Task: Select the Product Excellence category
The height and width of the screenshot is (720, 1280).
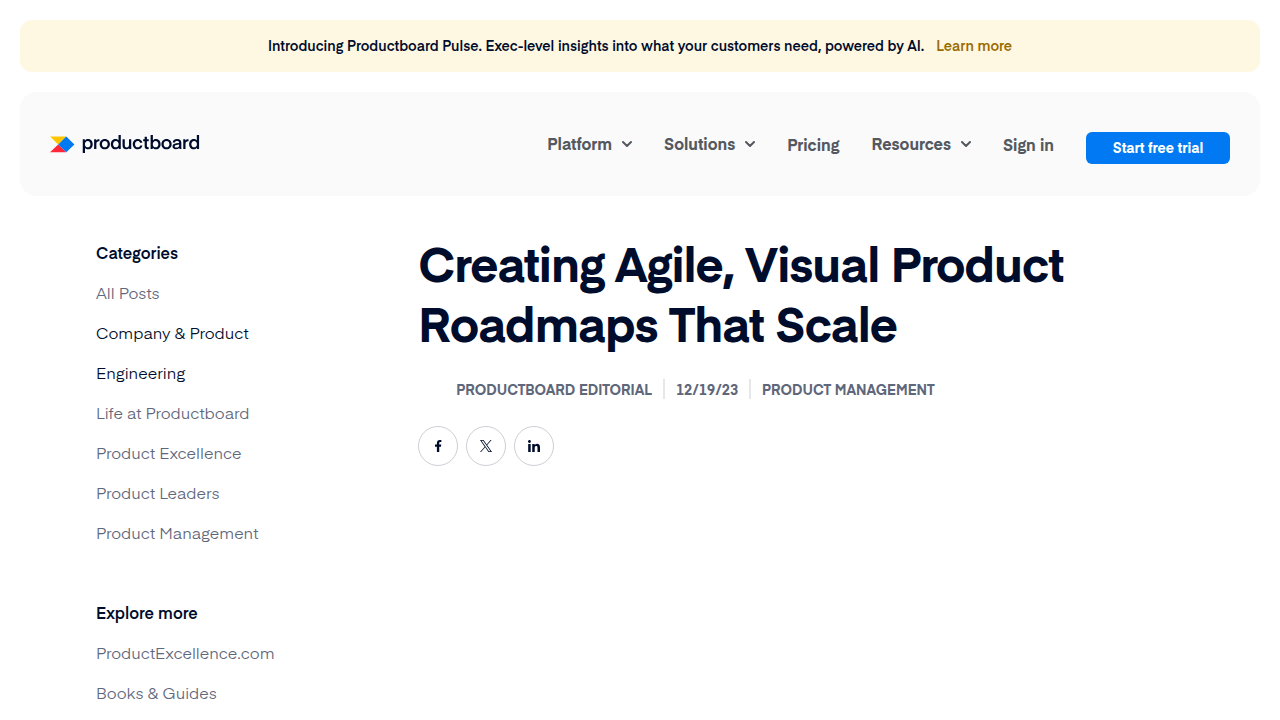Action: (x=169, y=453)
